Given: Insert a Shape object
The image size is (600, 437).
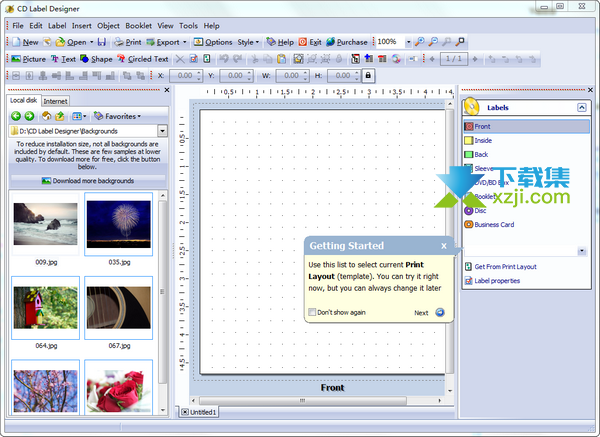Looking at the screenshot, I should [x=96, y=59].
